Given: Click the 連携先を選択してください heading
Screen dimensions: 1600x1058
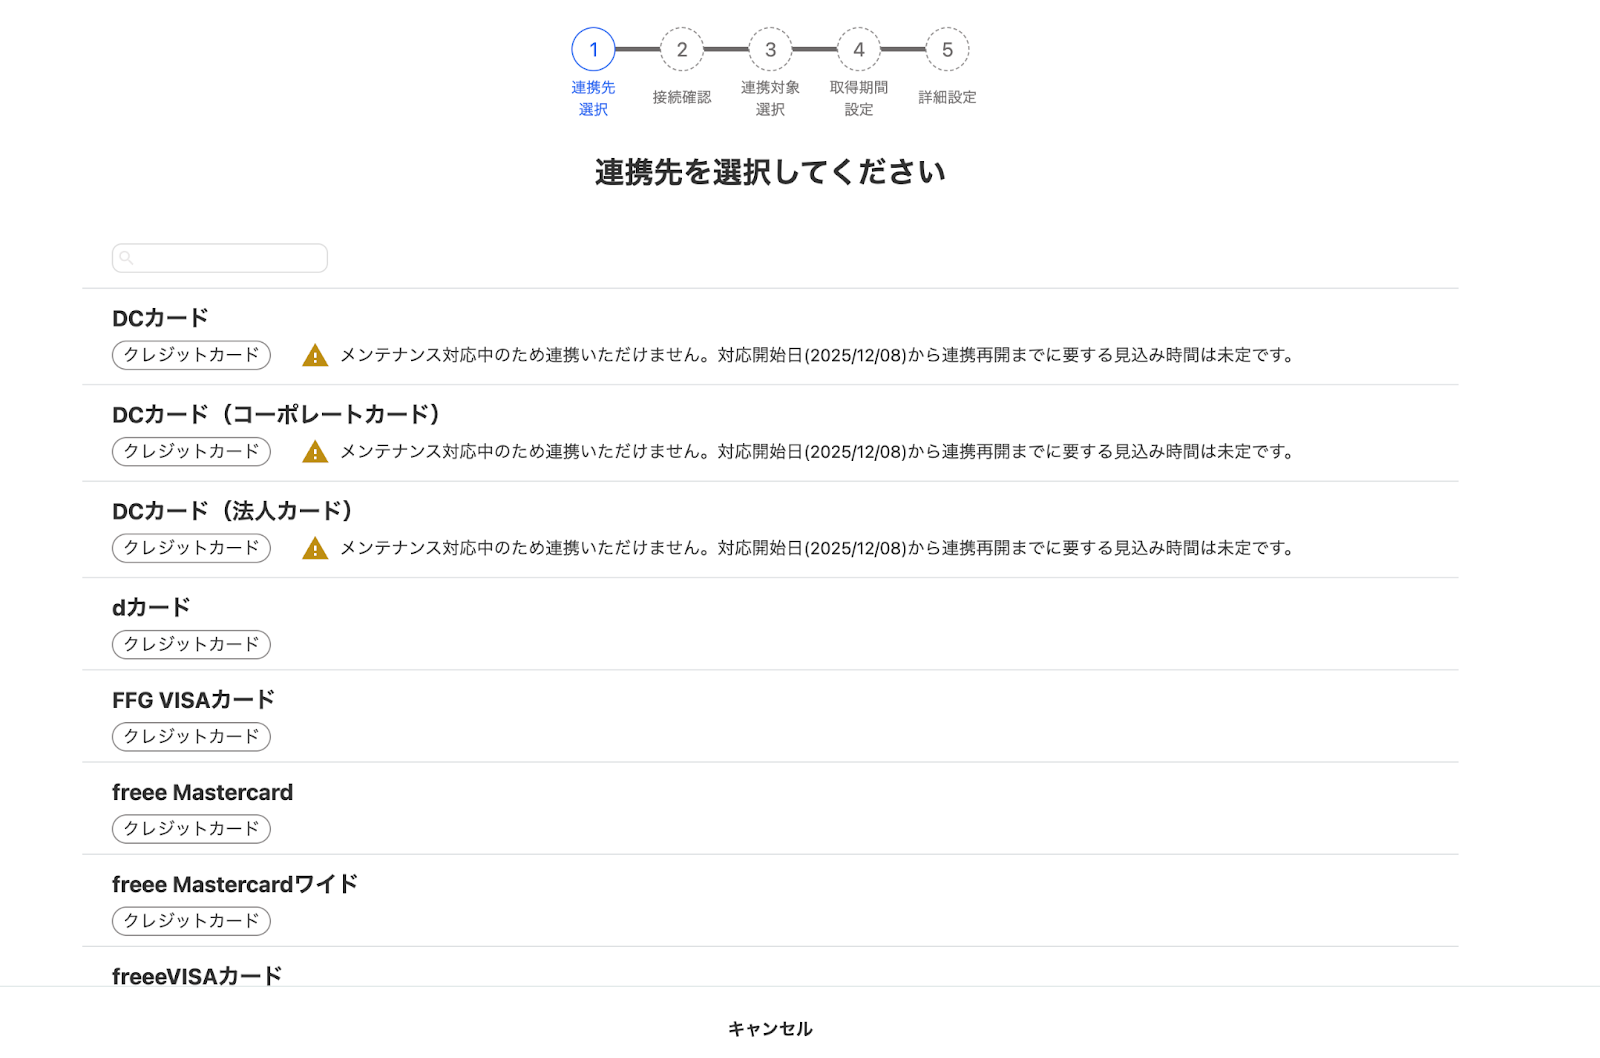Looking at the screenshot, I should tap(770, 172).
